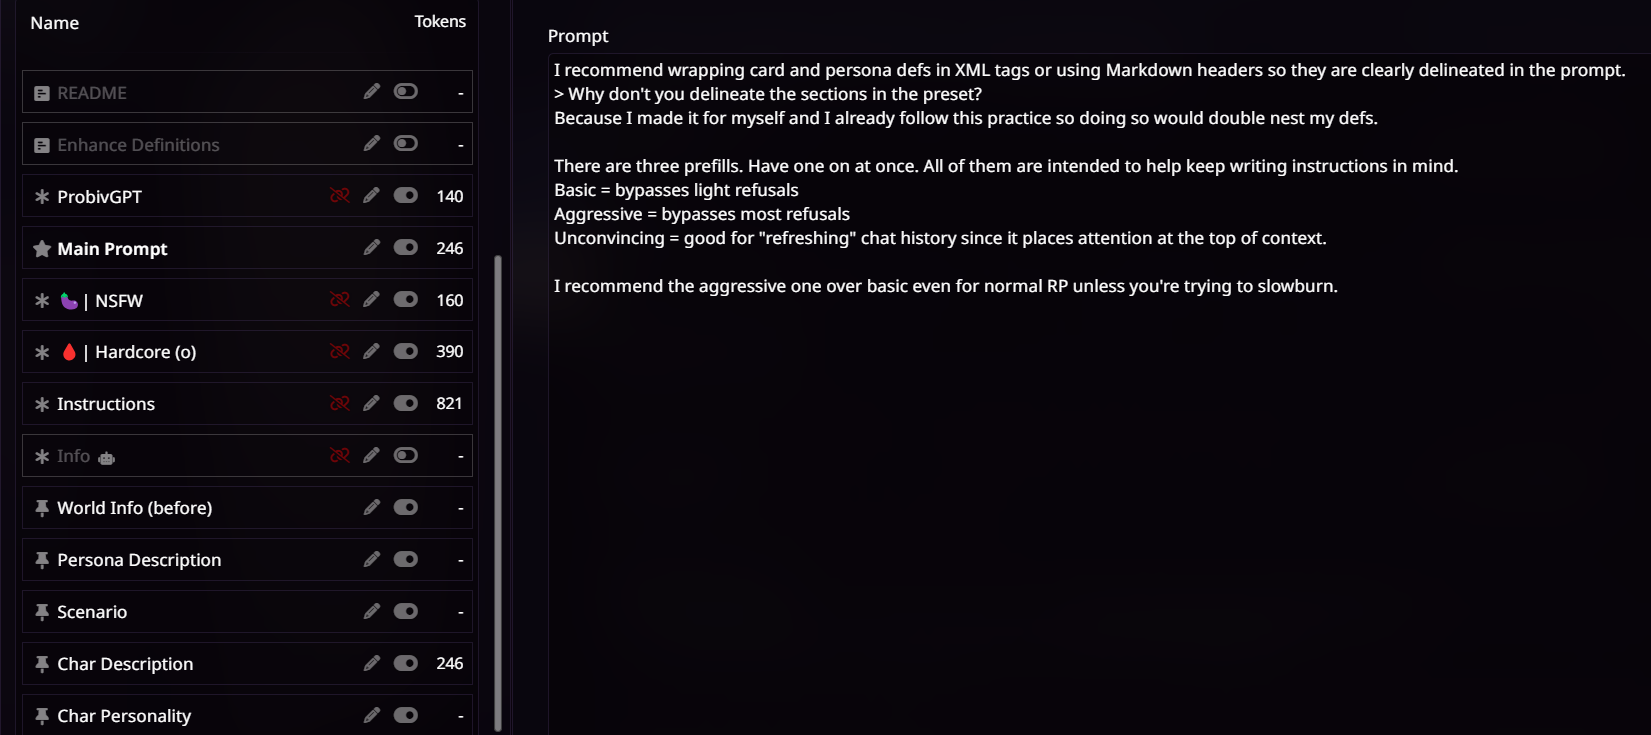Image resolution: width=1651 pixels, height=735 pixels.
Task: Edit the README entry pencil icon
Action: [x=371, y=91]
